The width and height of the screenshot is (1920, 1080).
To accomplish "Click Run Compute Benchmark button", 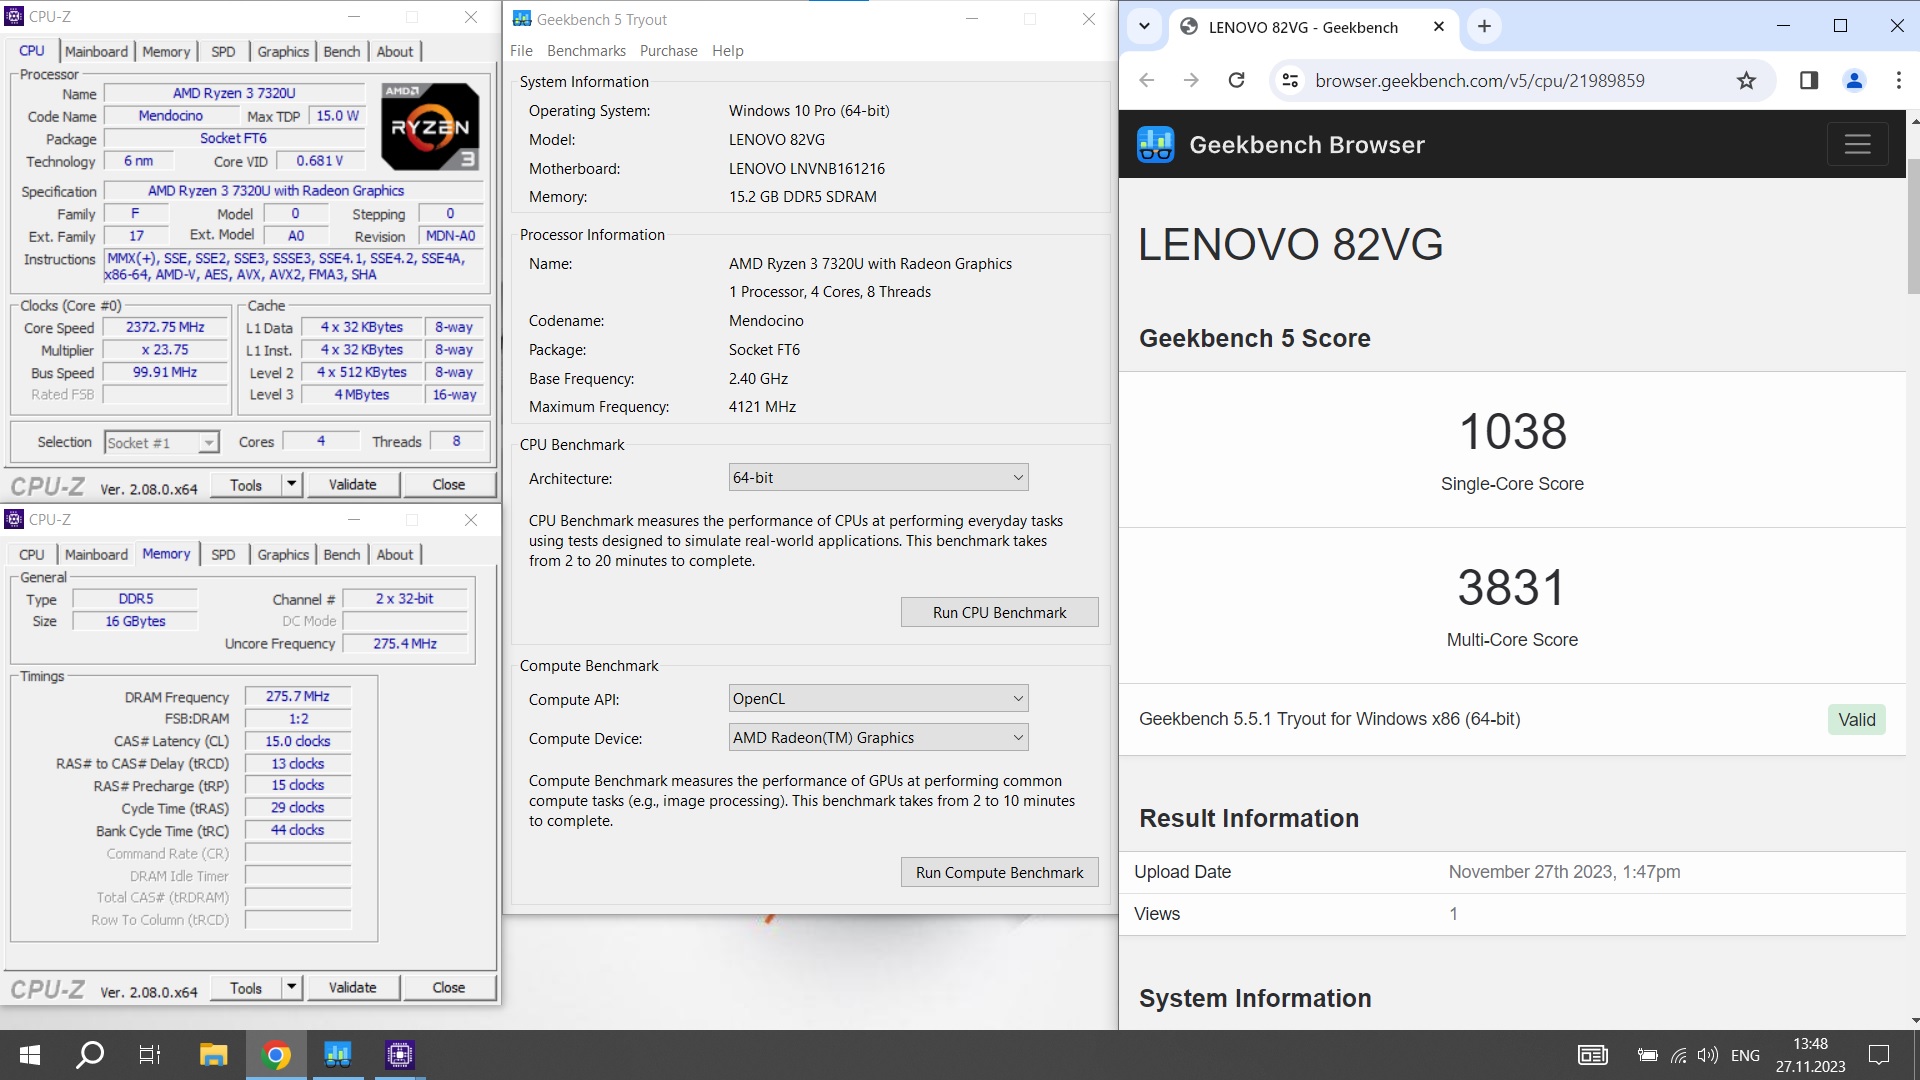I will click(999, 872).
